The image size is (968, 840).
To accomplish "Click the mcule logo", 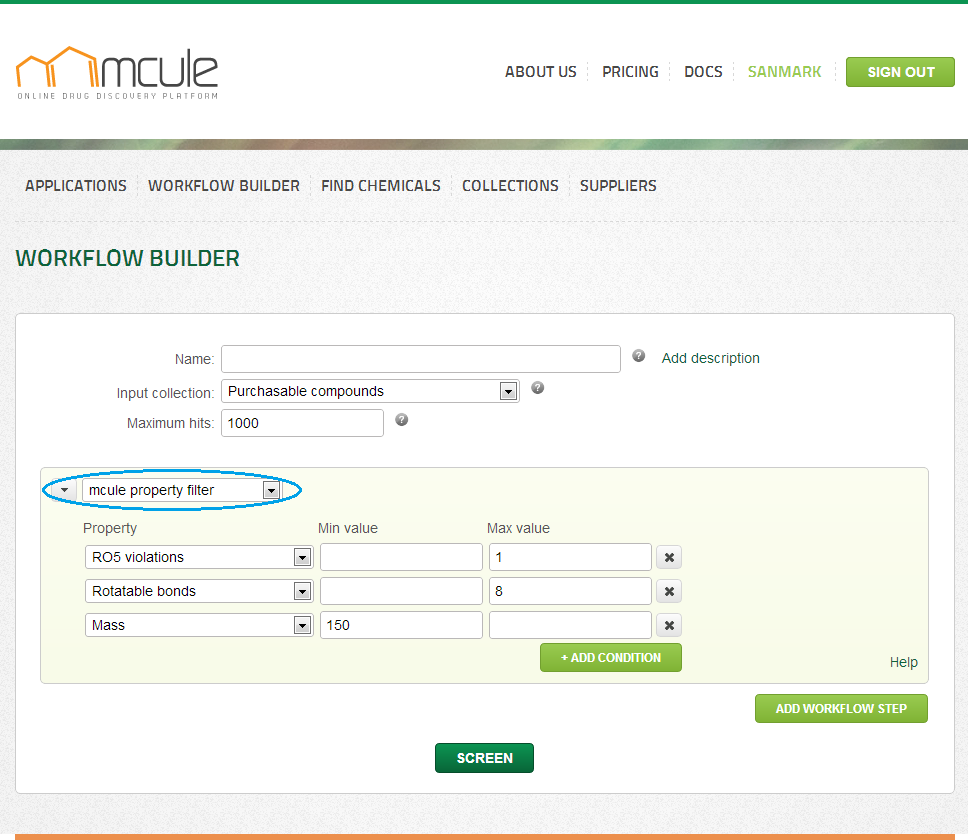I will (x=117, y=72).
